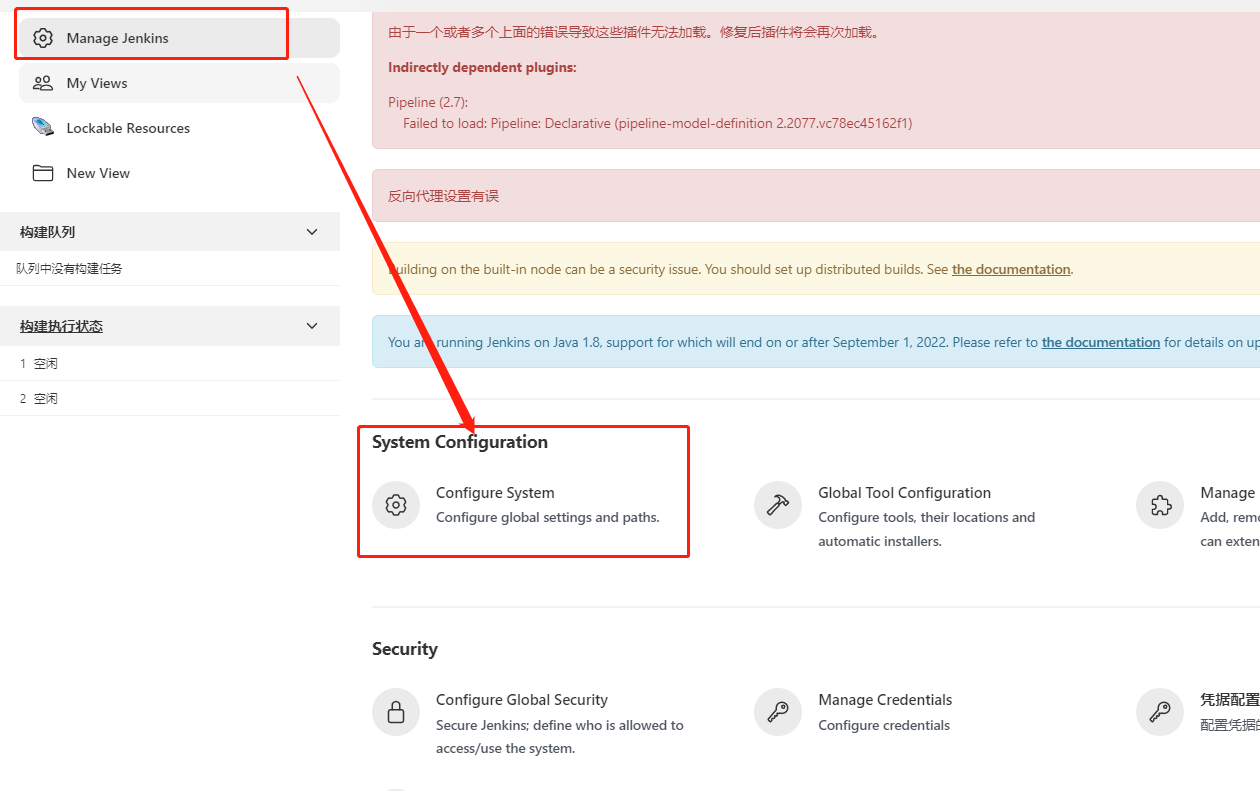Open My Views from the sidebar
Image resolution: width=1260 pixels, height=791 pixels.
(97, 83)
